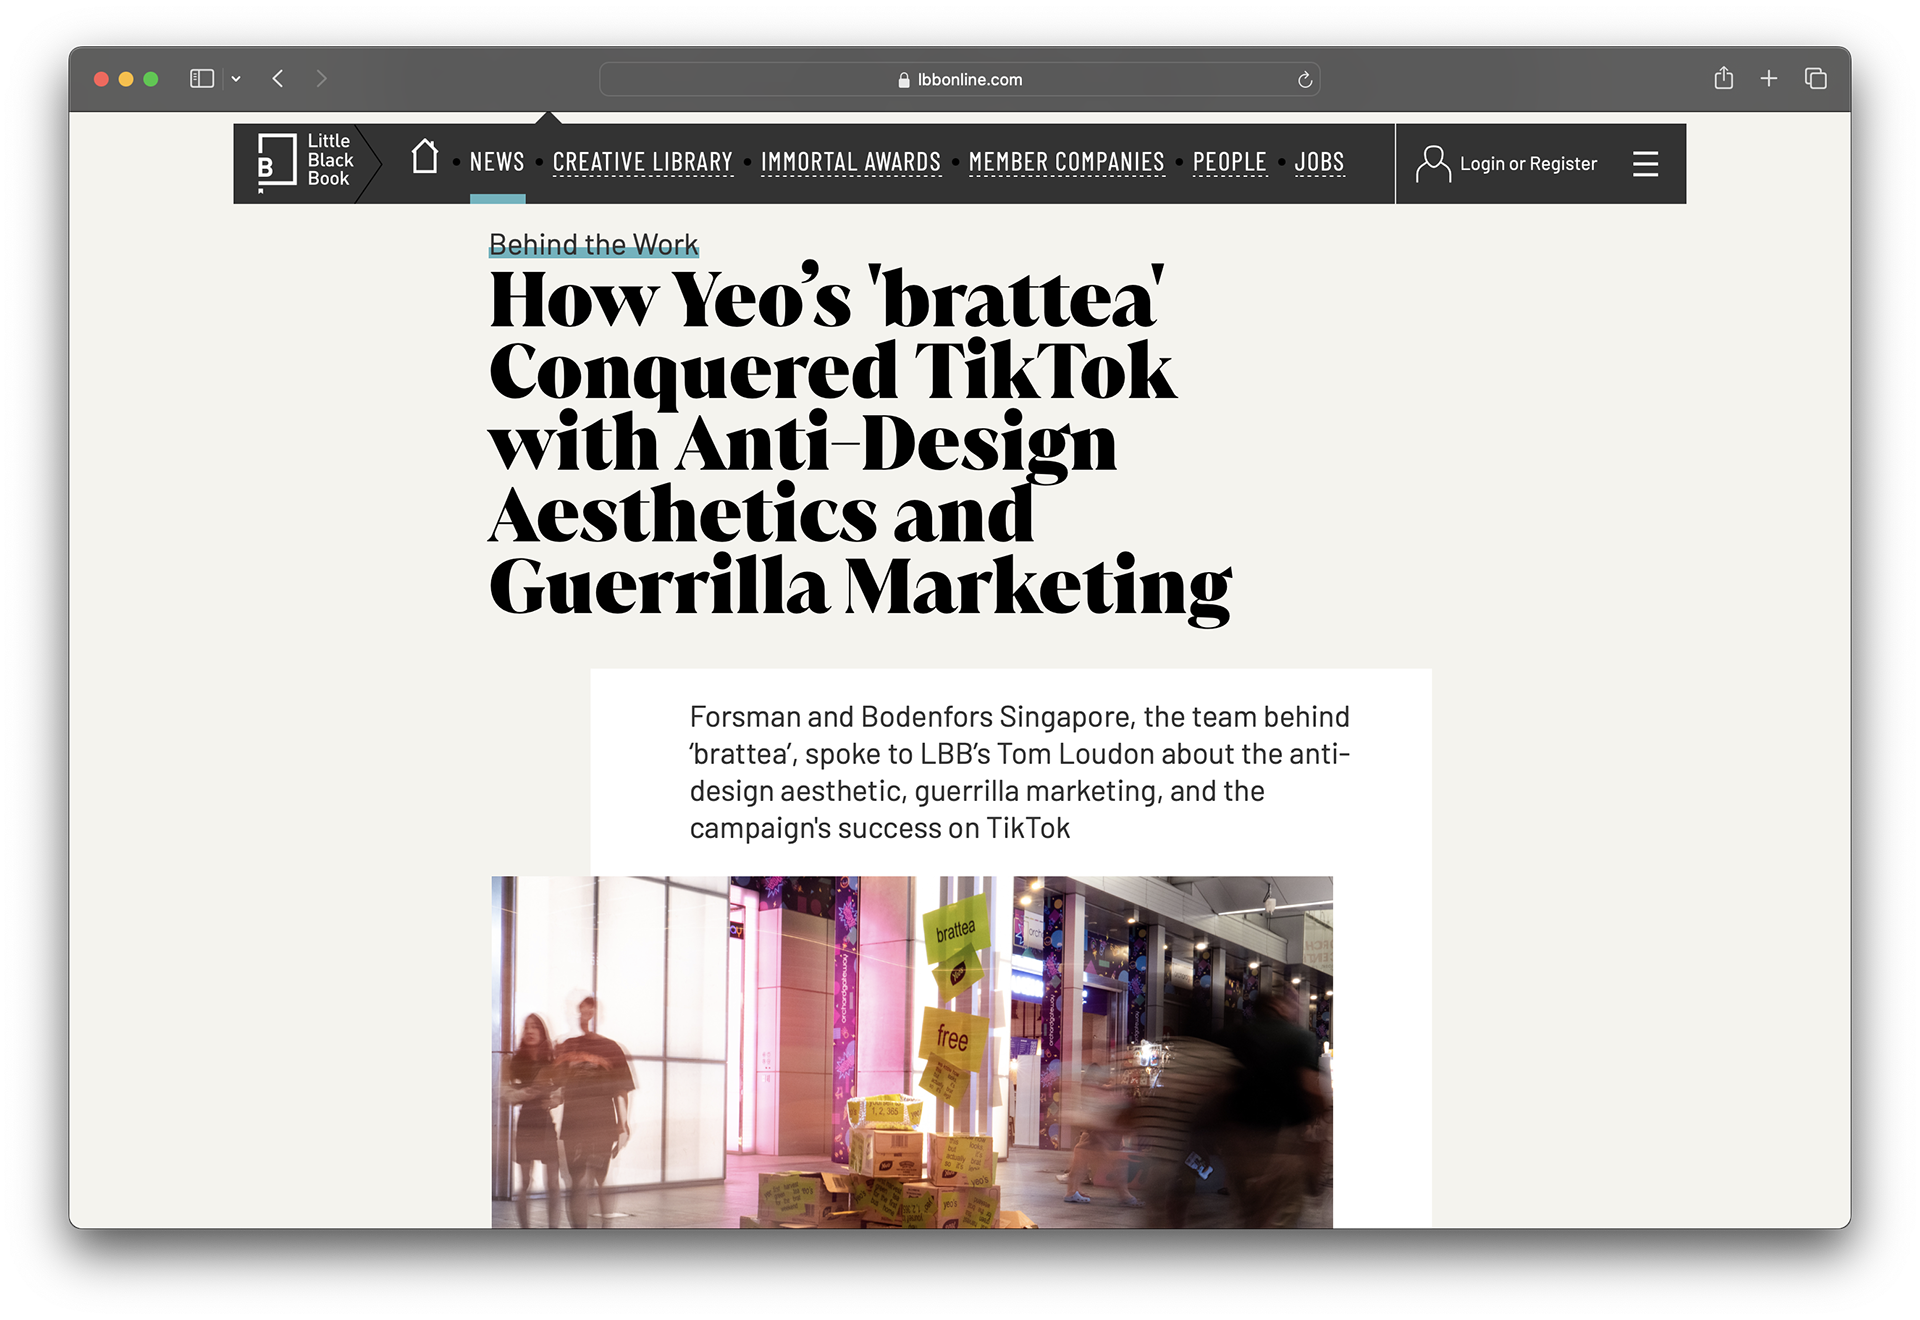Show tab overview icon

click(1816, 79)
